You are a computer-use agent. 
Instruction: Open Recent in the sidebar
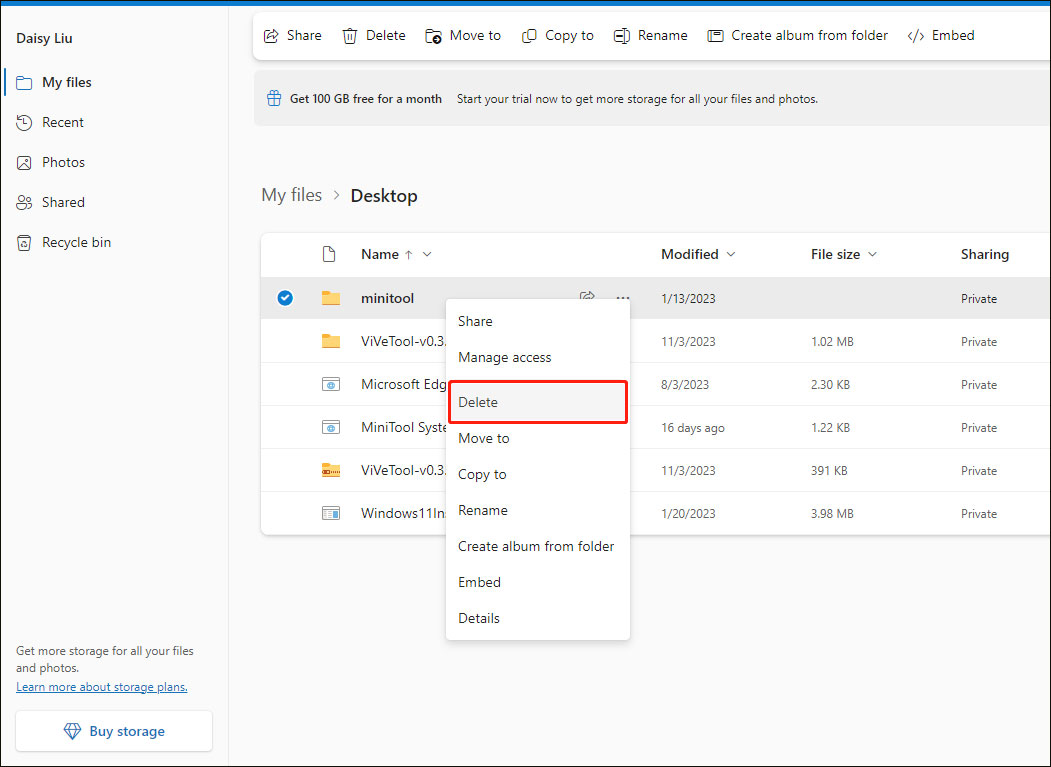tap(50, 122)
